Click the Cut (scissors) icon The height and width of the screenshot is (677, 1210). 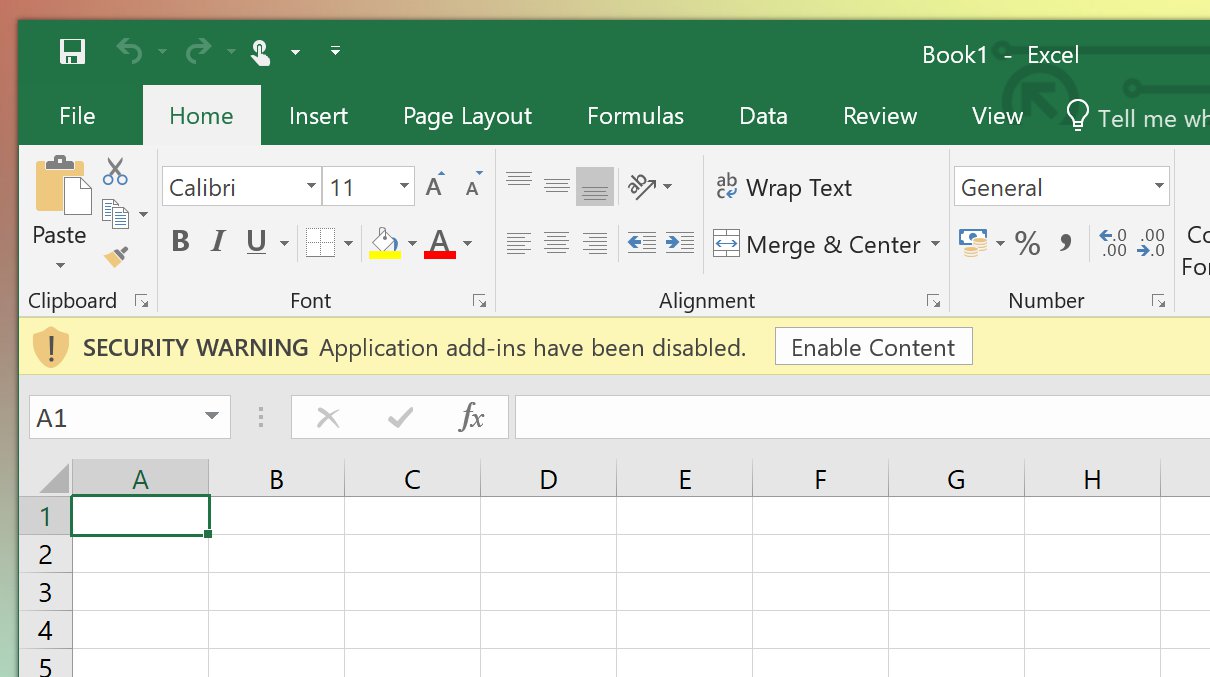[x=116, y=172]
